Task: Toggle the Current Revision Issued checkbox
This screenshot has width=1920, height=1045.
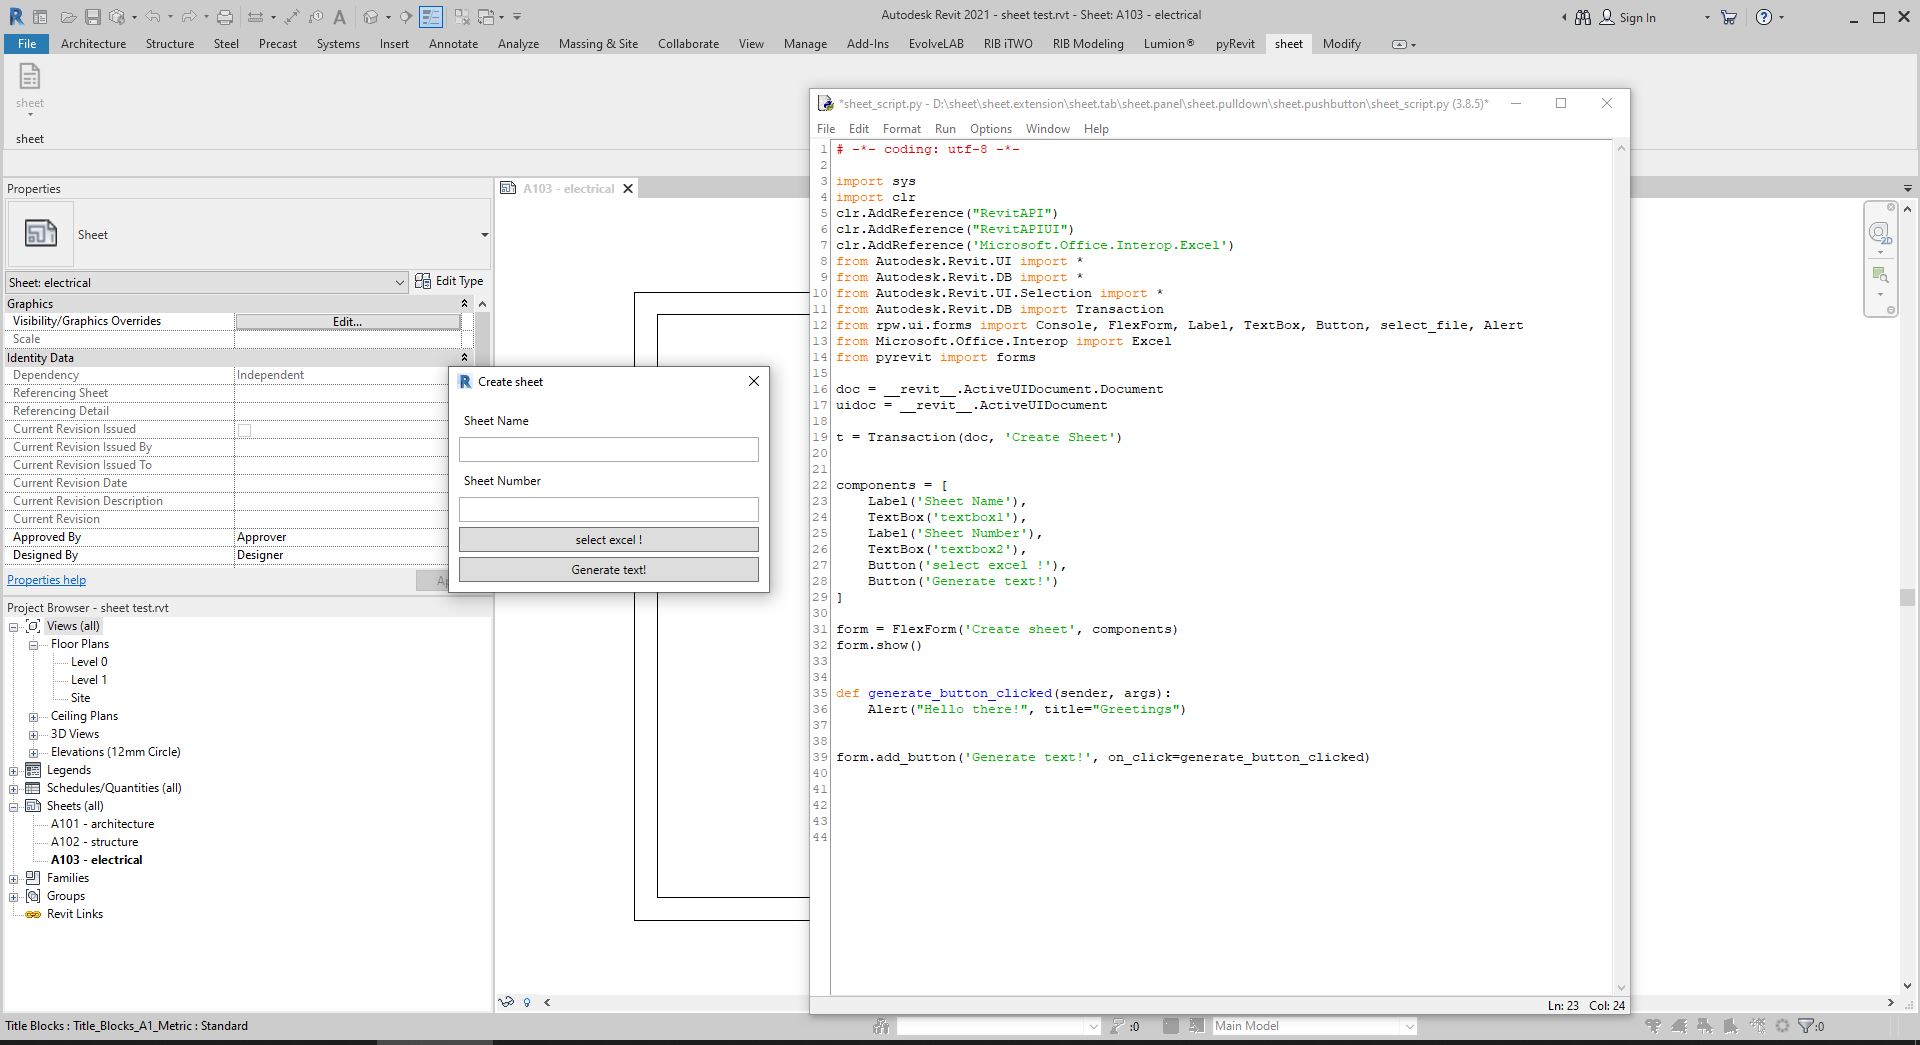Action: [x=244, y=430]
